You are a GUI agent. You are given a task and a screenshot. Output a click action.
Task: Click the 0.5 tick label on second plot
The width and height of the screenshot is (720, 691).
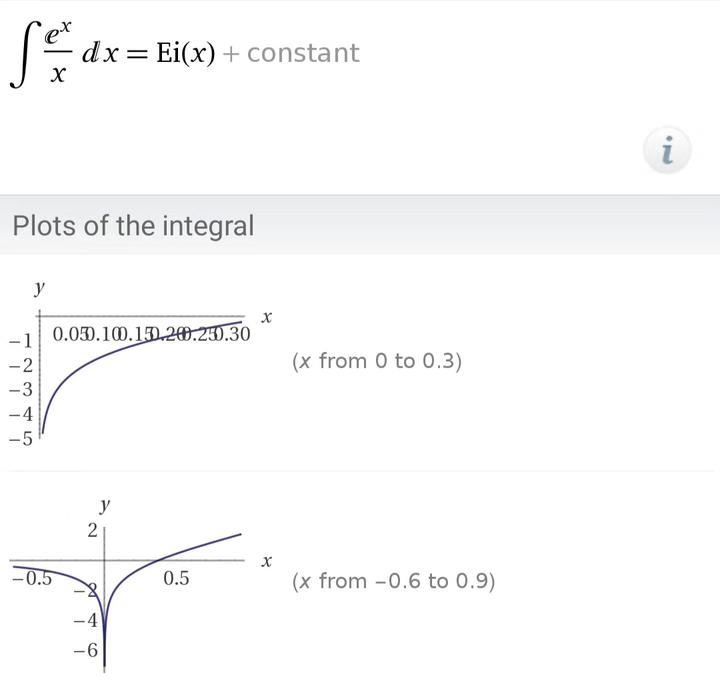pos(177,579)
